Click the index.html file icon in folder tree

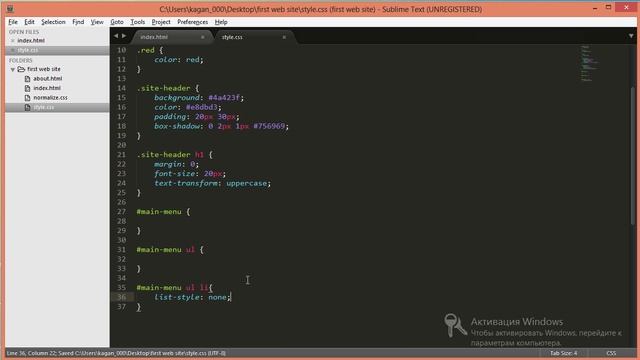[x=27, y=88]
